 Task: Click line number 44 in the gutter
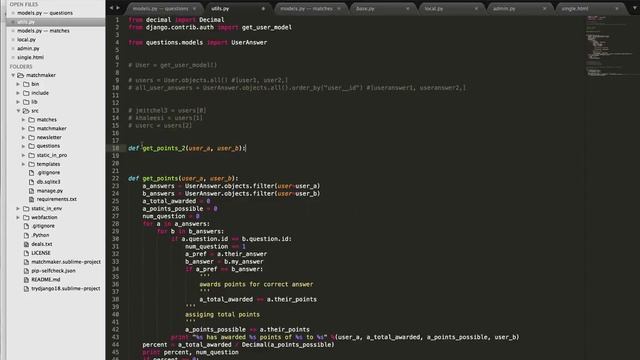116,344
